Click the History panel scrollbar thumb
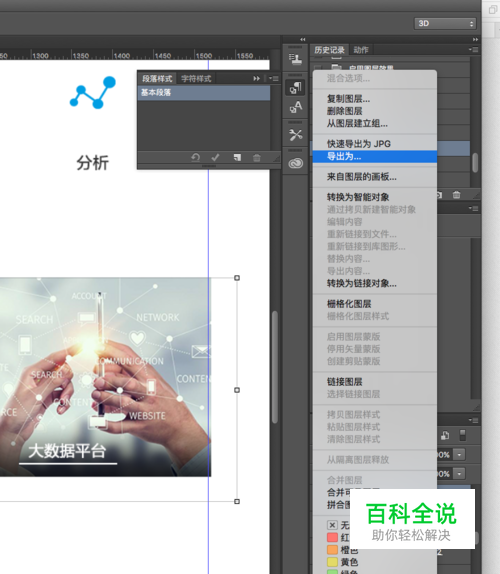The image size is (500, 574). (475, 163)
